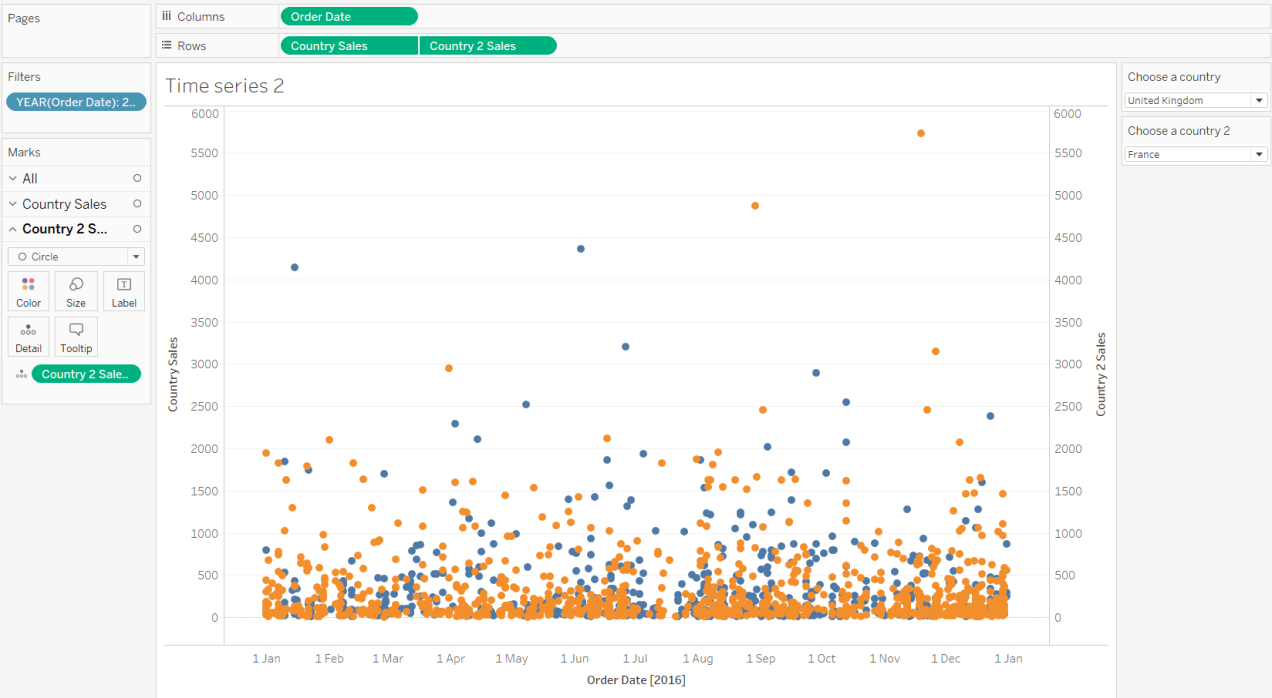Click the highest orange data point near 5700
Screen dimensions: 1272x698
pos(921,133)
